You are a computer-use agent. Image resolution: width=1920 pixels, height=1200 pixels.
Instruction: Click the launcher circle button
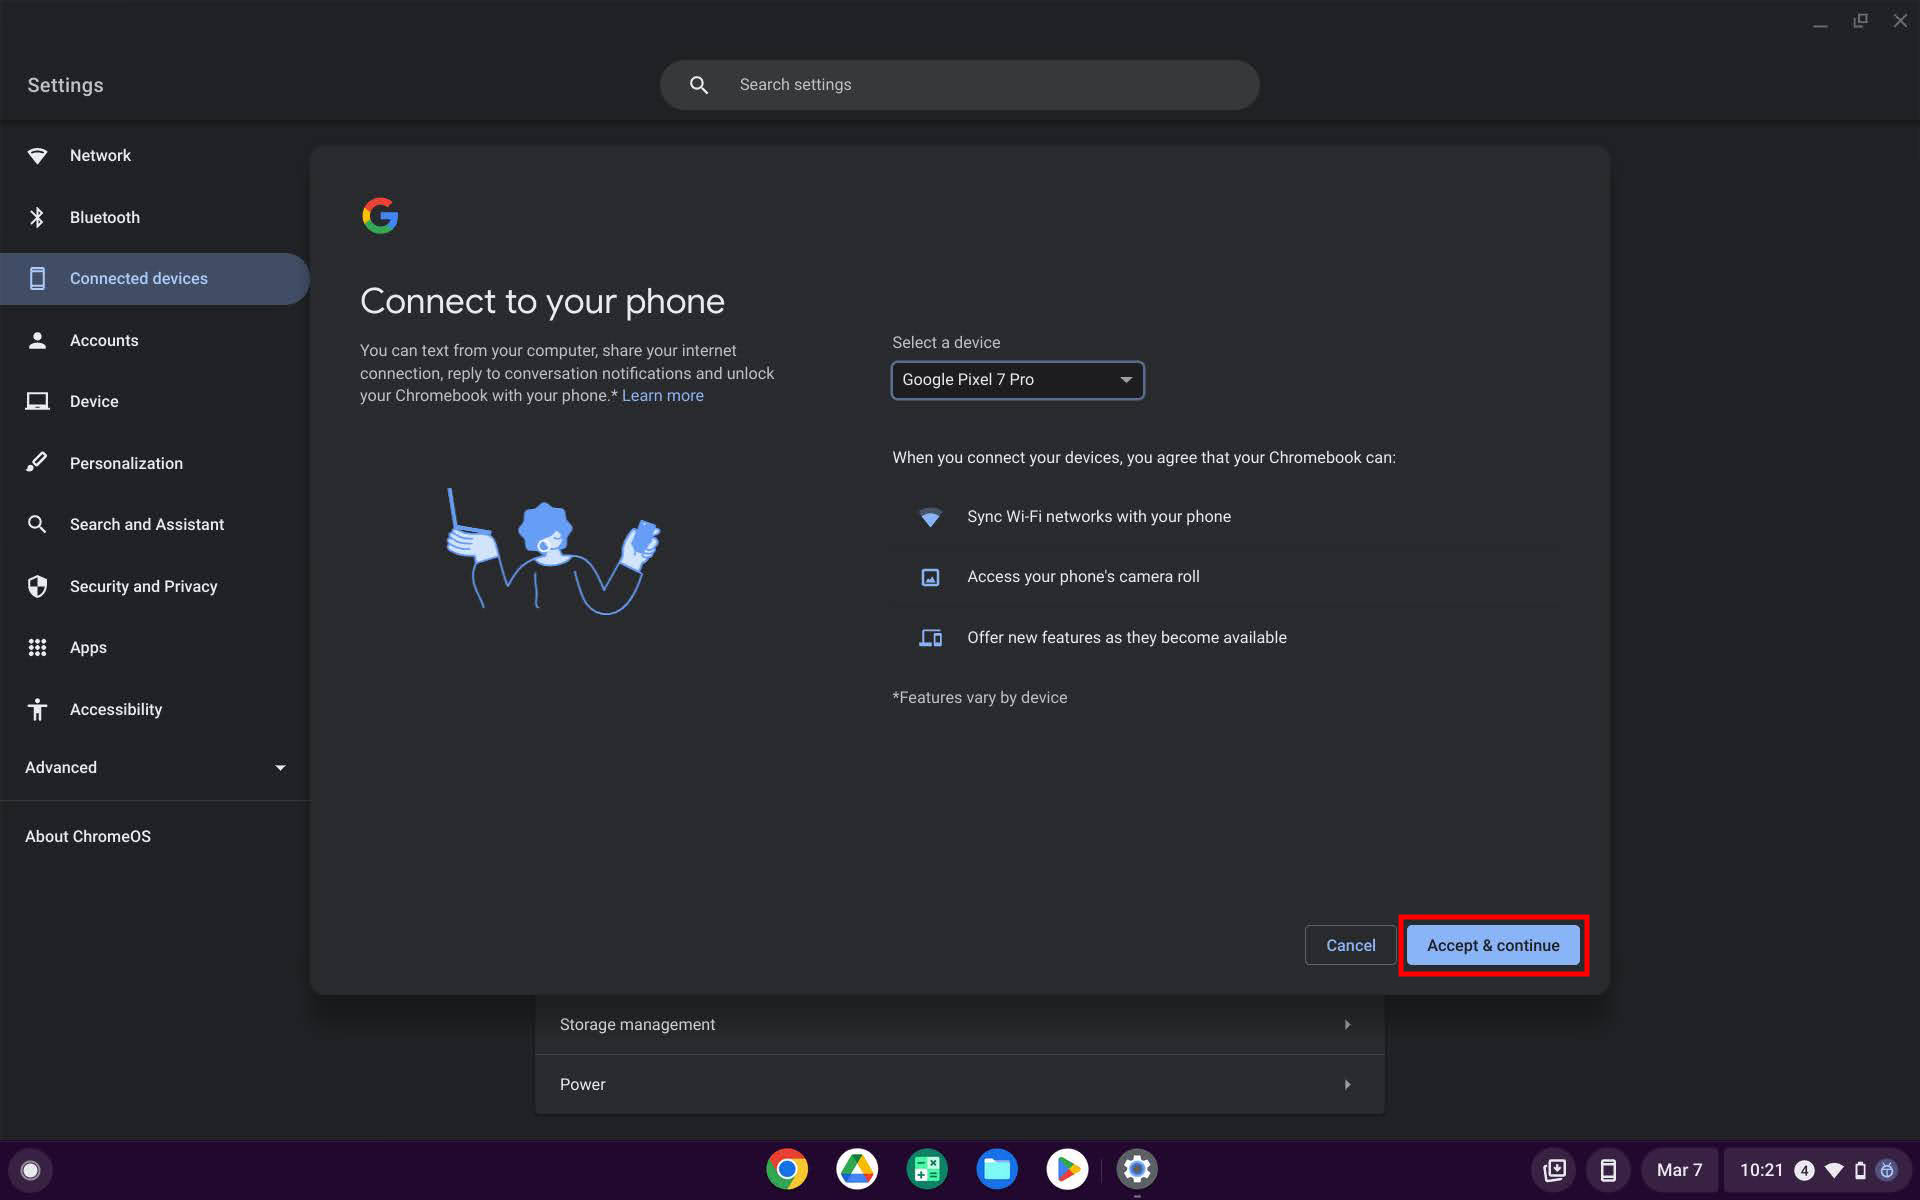(x=30, y=1170)
